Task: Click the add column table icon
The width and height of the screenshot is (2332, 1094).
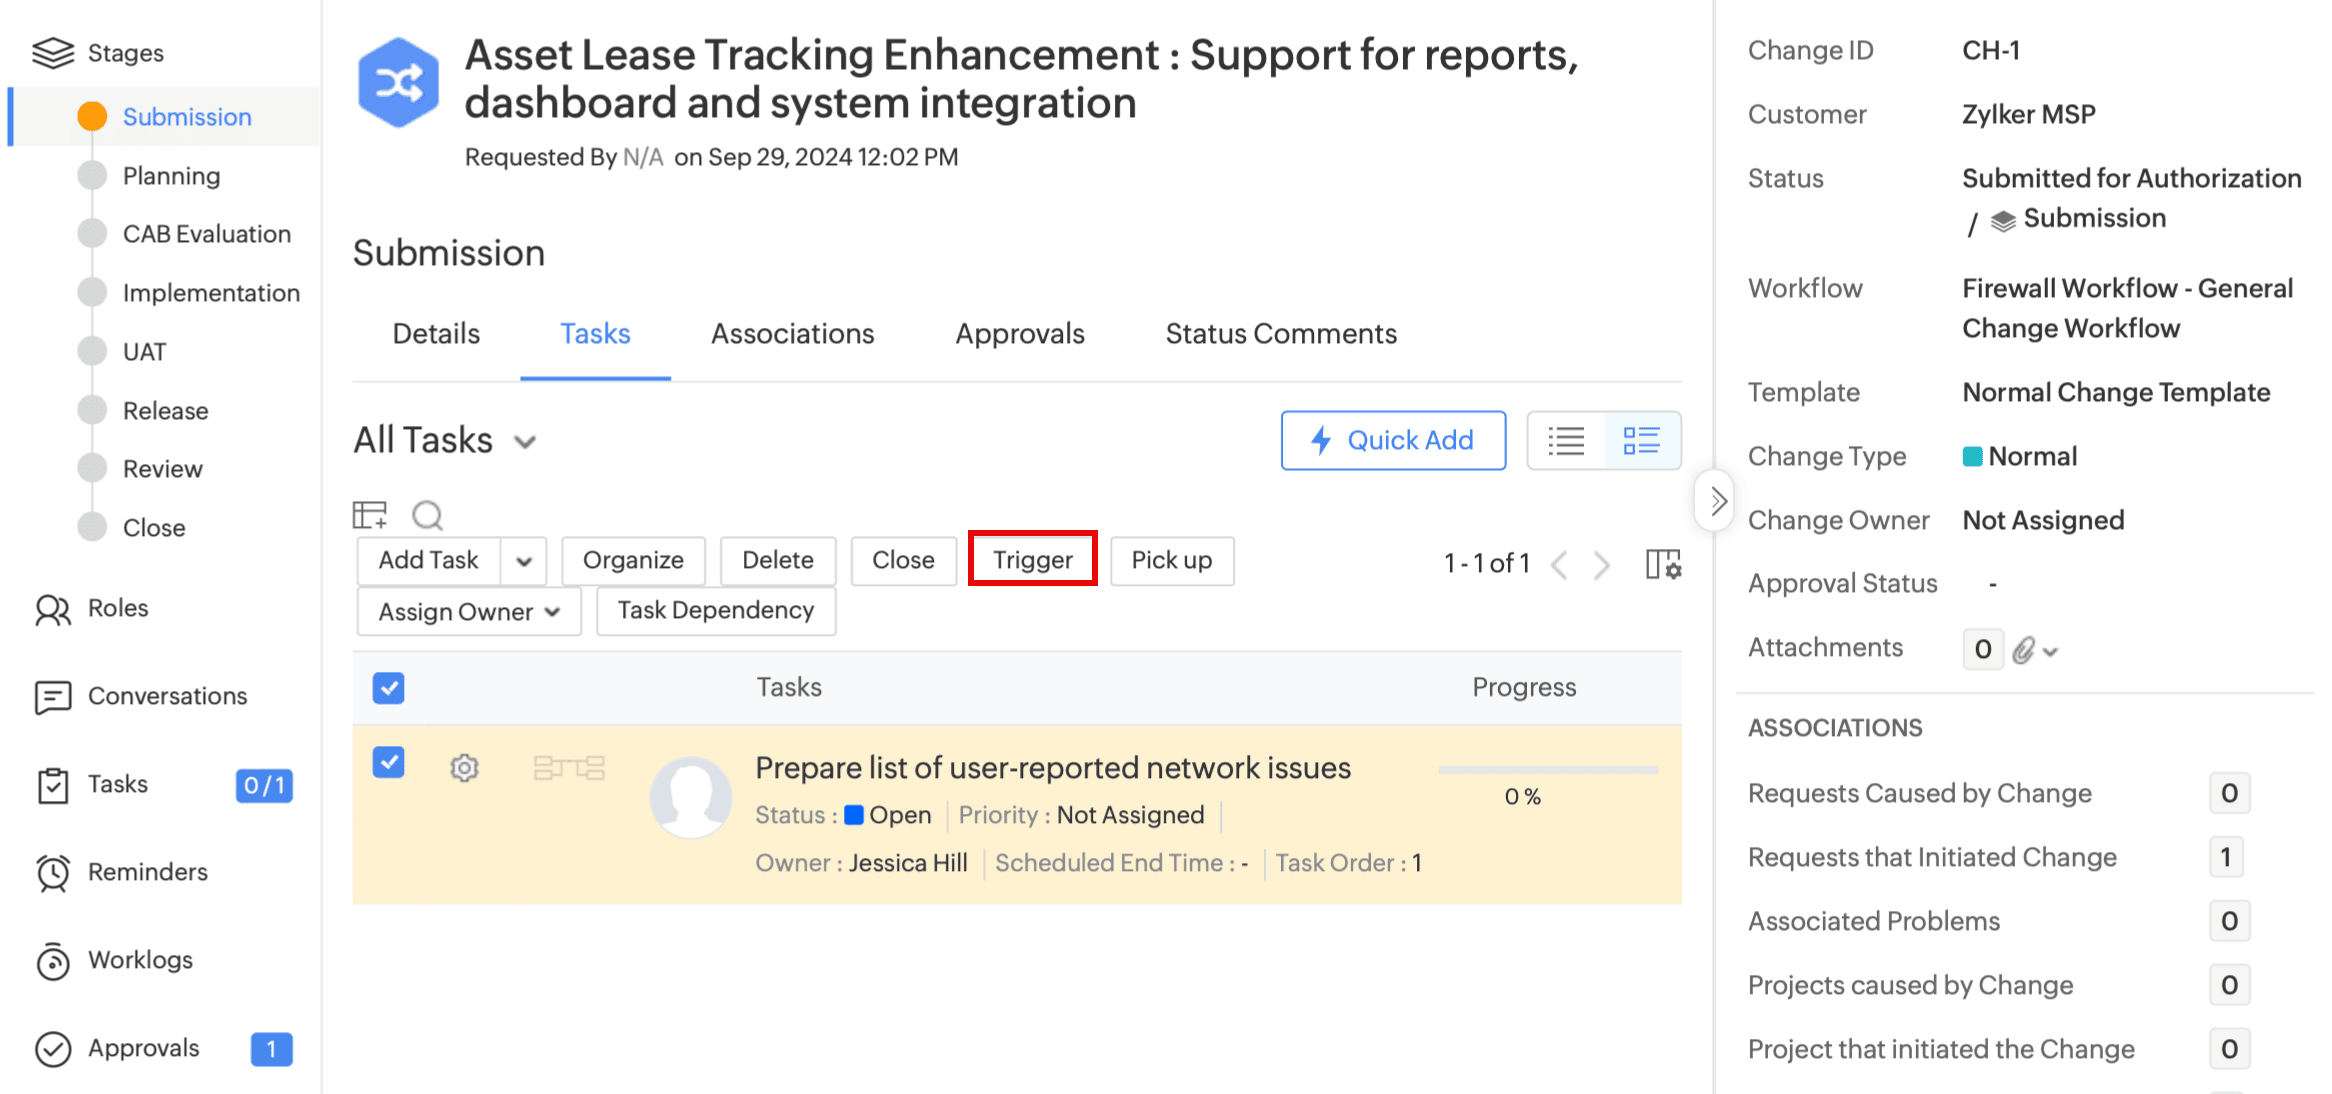Action: point(370,515)
